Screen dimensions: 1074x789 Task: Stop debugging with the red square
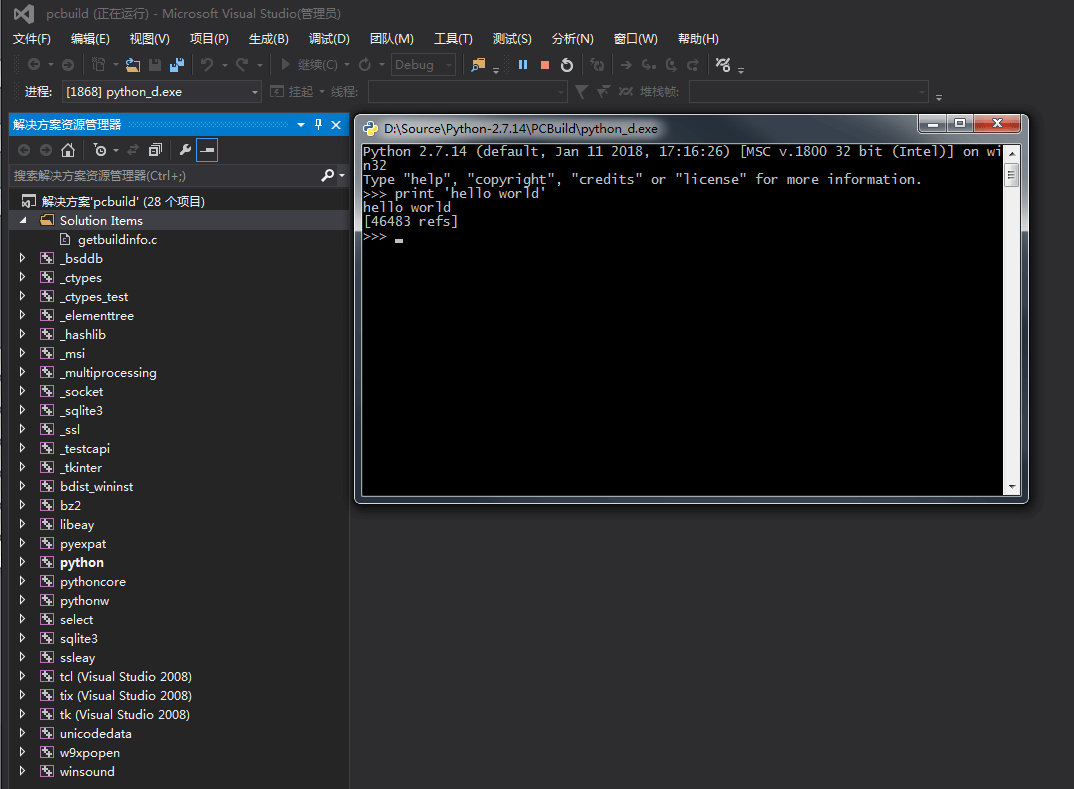click(545, 64)
